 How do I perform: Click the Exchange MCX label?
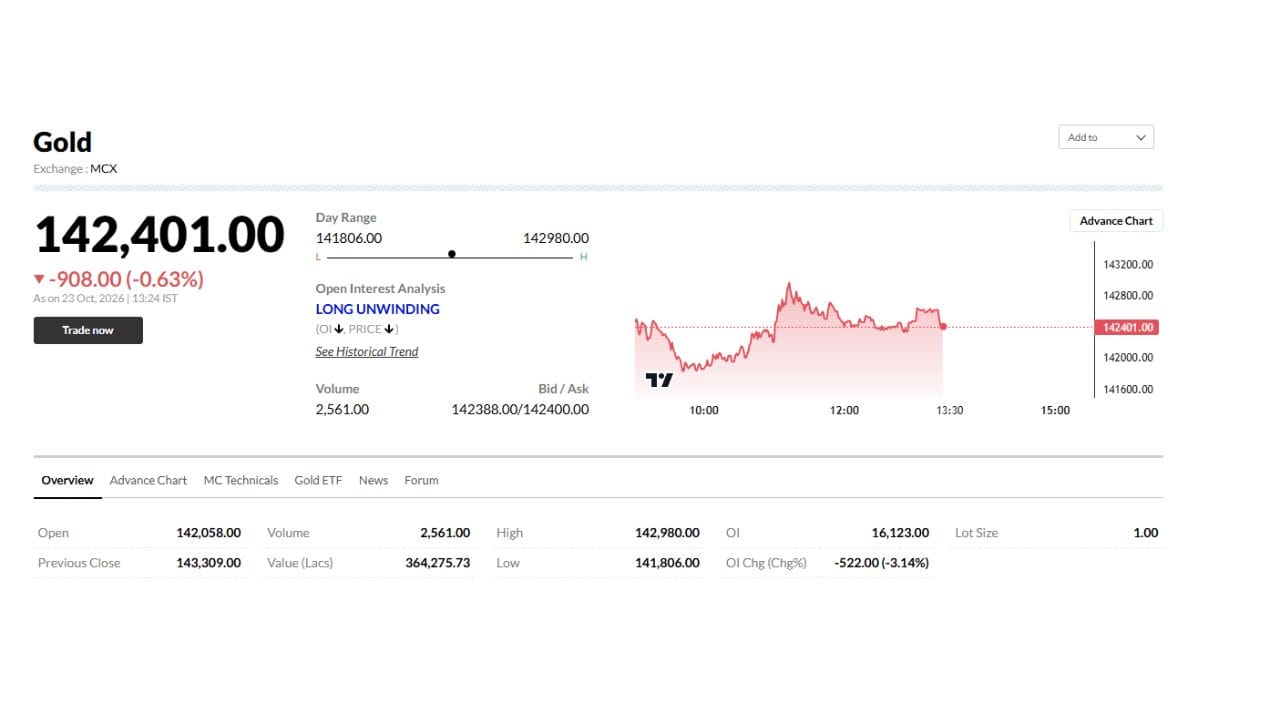click(x=75, y=169)
